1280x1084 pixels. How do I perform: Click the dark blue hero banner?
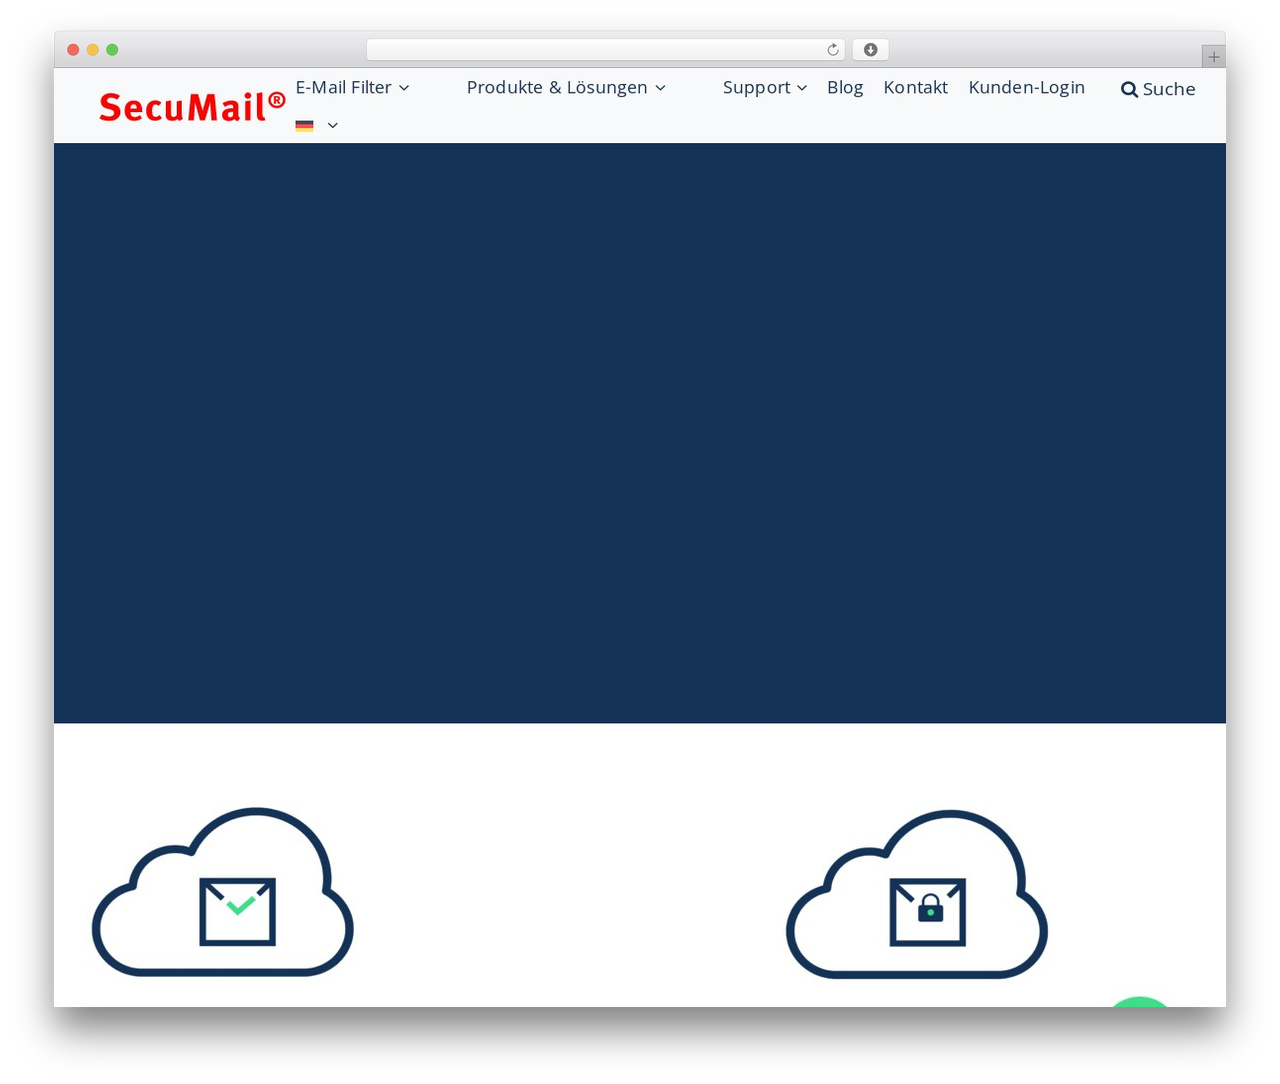click(640, 433)
